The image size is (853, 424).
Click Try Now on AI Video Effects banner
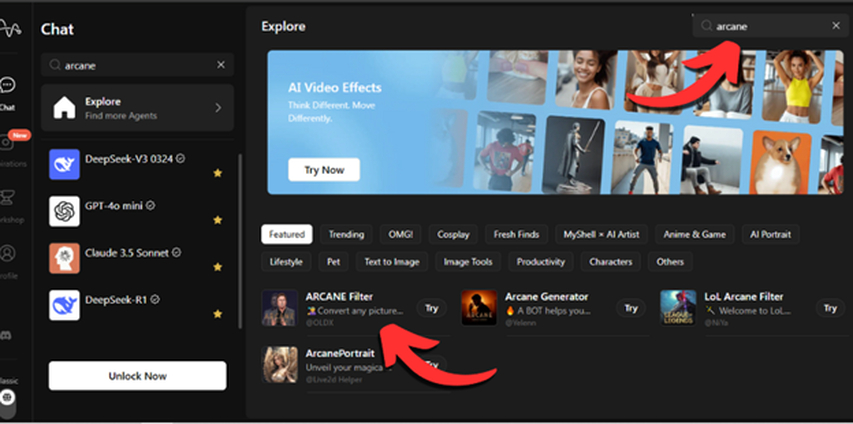(324, 170)
